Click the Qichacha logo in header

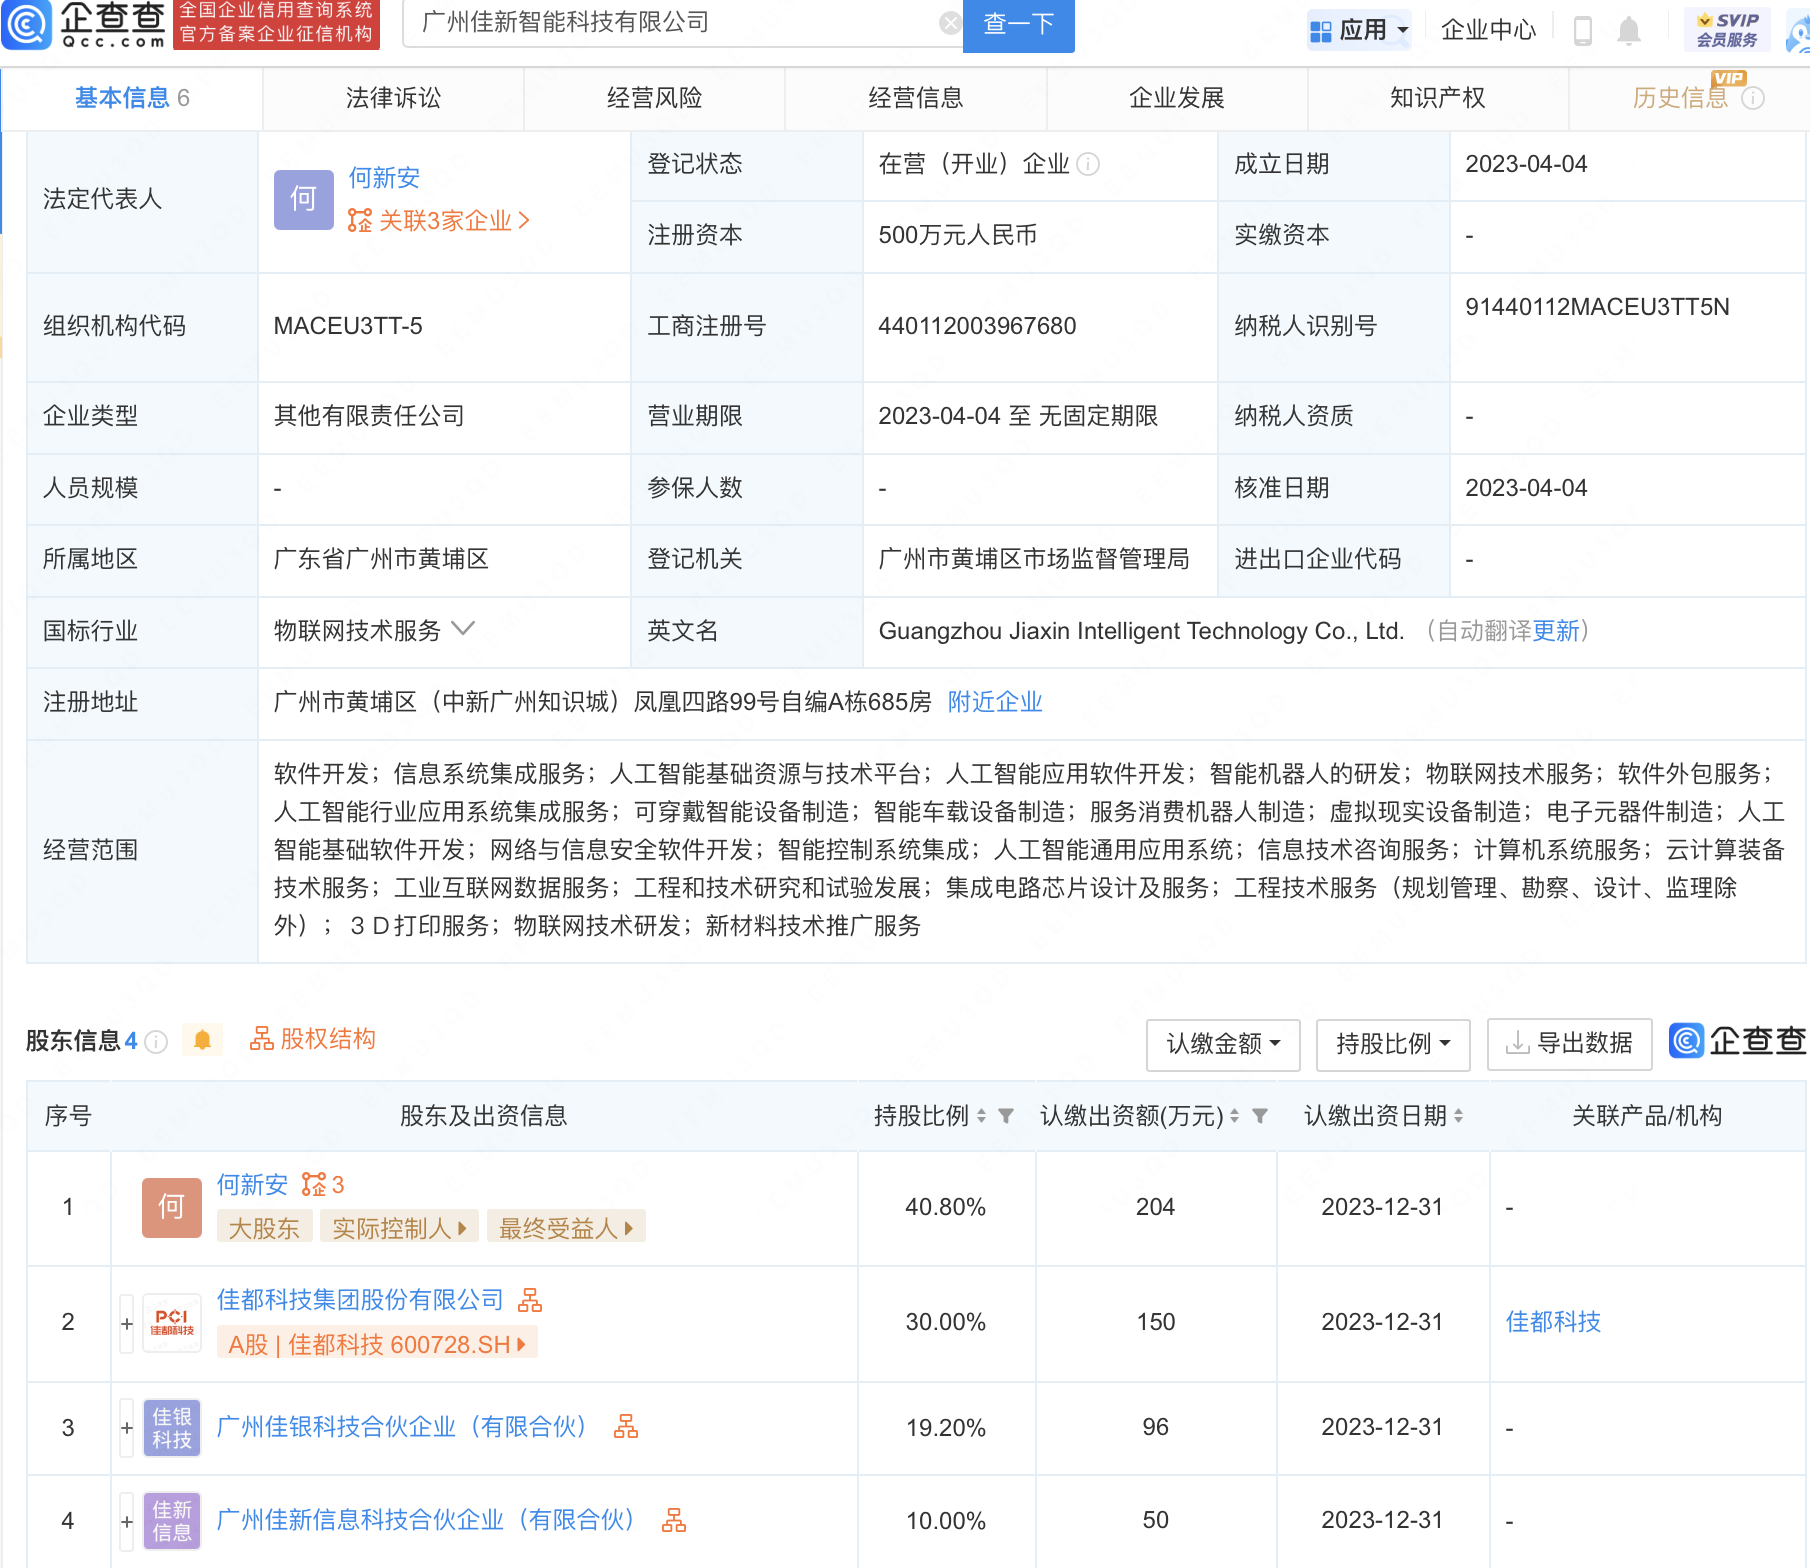85,24
